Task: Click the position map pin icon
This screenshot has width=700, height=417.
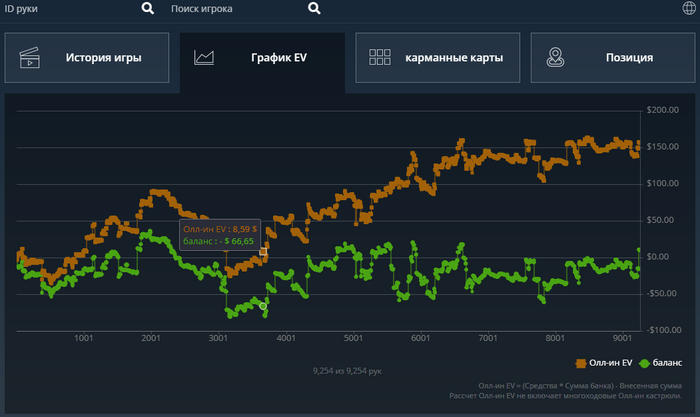Action: tap(554, 58)
